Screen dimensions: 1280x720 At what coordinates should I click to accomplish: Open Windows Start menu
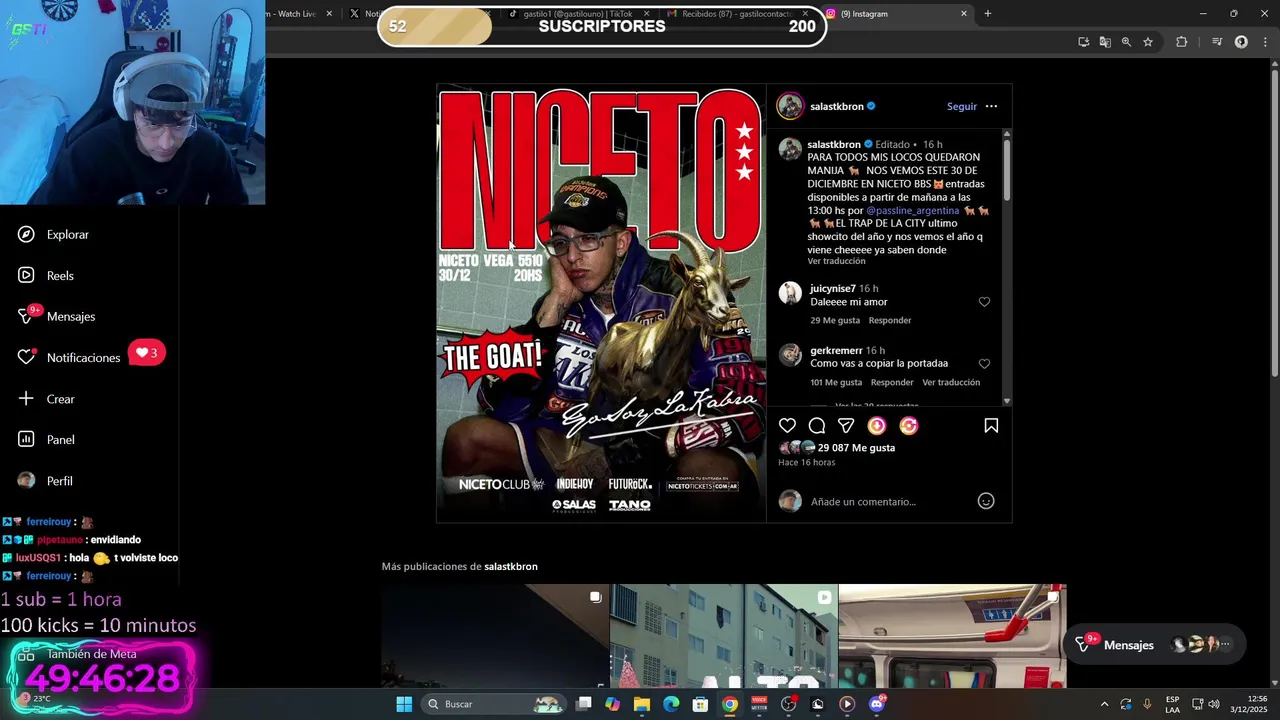(x=404, y=704)
